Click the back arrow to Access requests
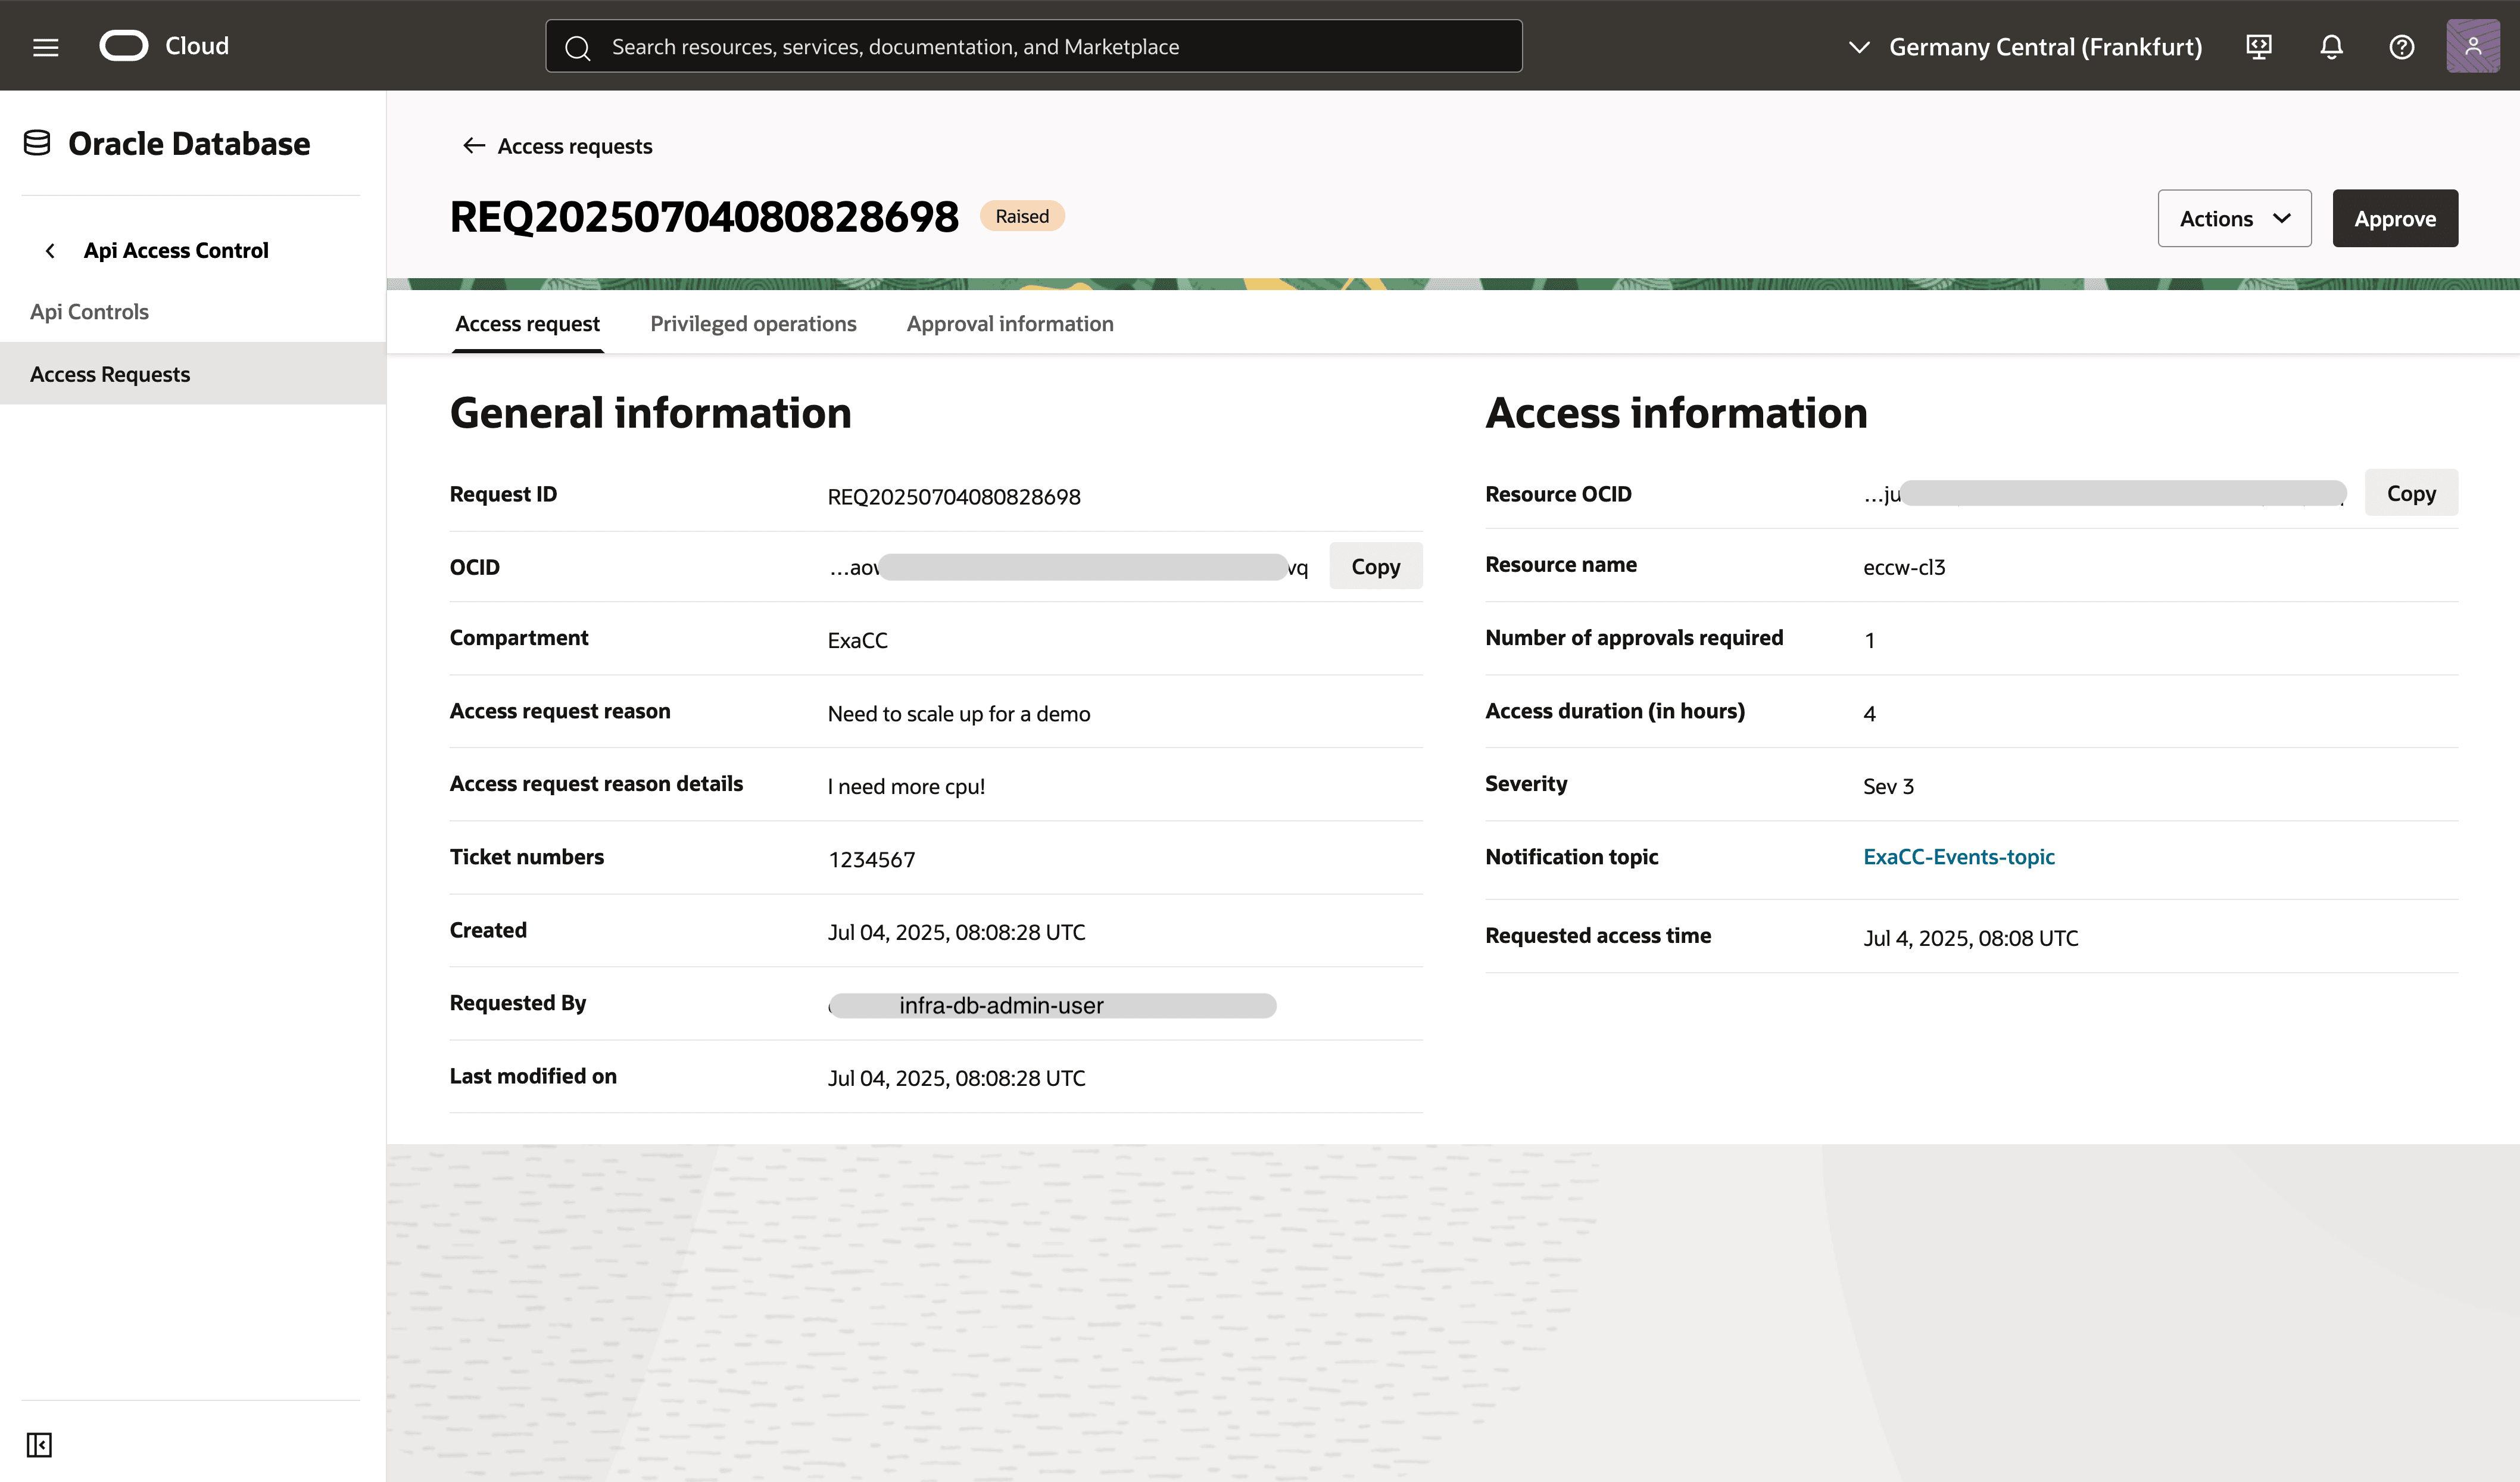The image size is (2520, 1482). pos(474,145)
